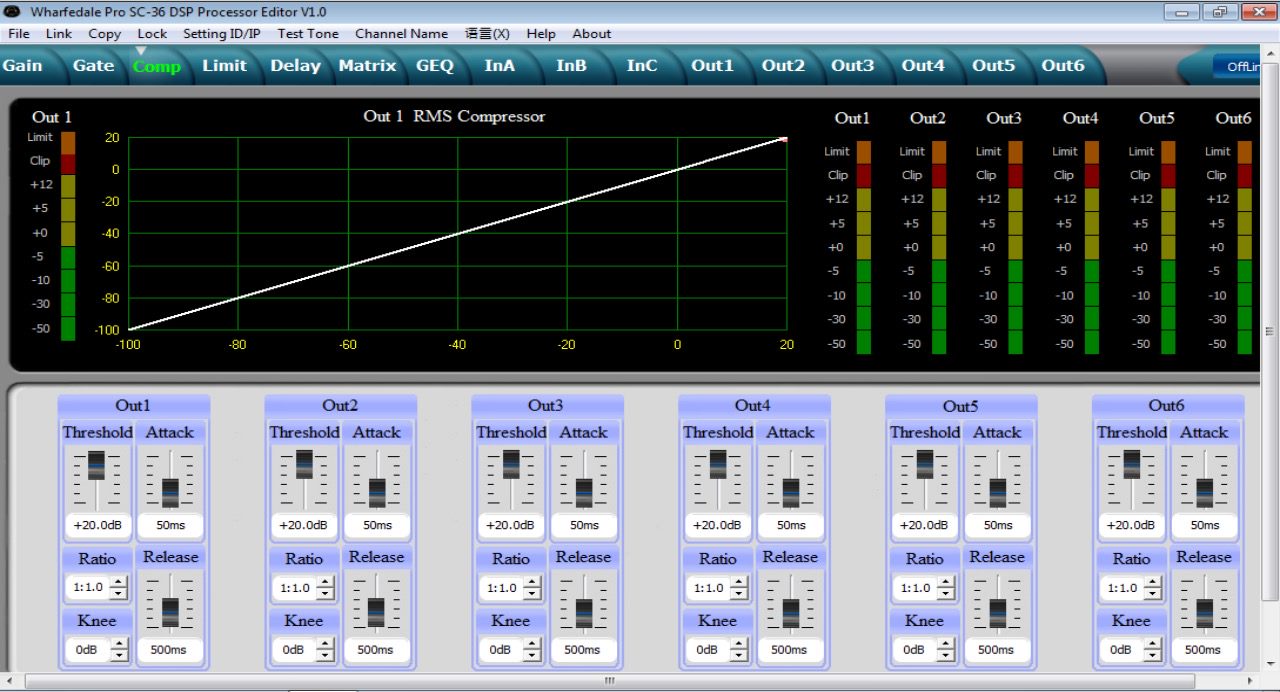Screen dimensions: 1280x692
Task: Click the Out2 Release 500ms value field
Action: click(377, 649)
